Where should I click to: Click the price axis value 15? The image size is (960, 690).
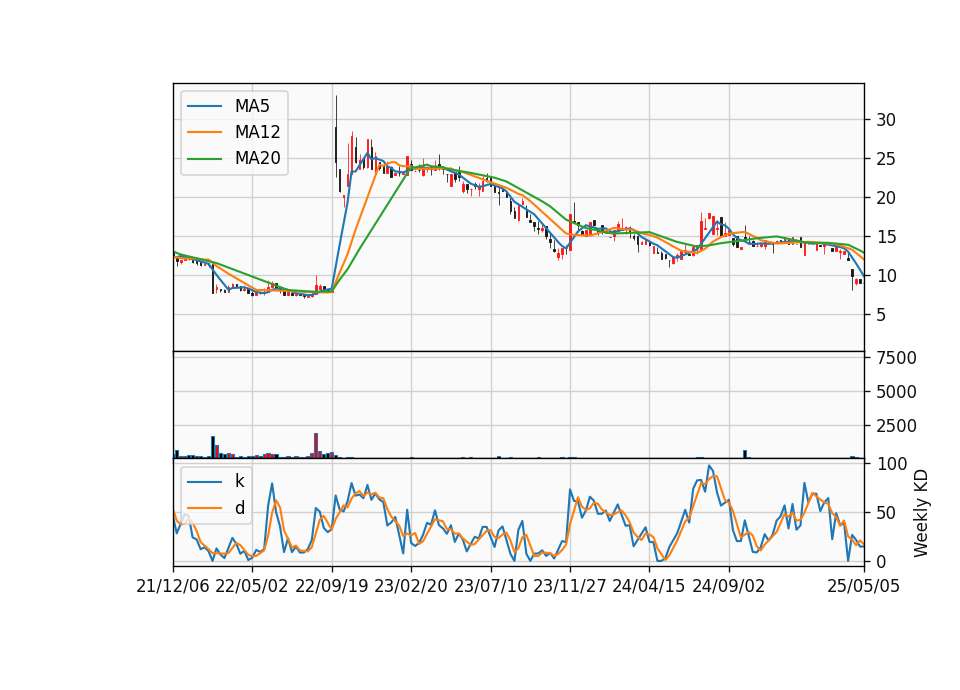coord(886,237)
